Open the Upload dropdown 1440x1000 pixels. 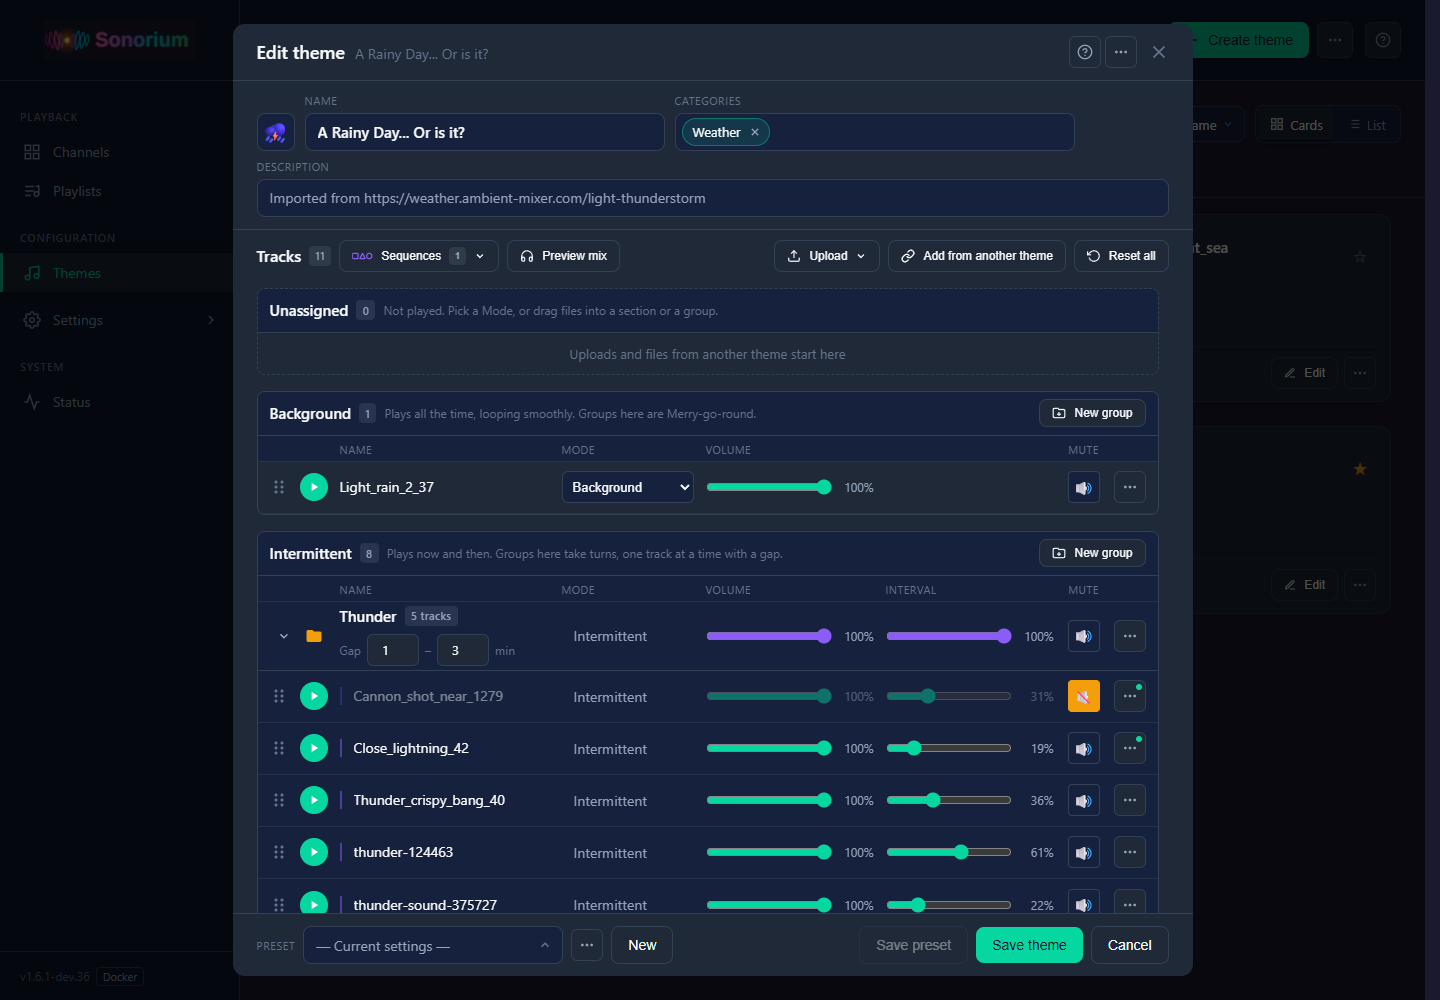(827, 256)
